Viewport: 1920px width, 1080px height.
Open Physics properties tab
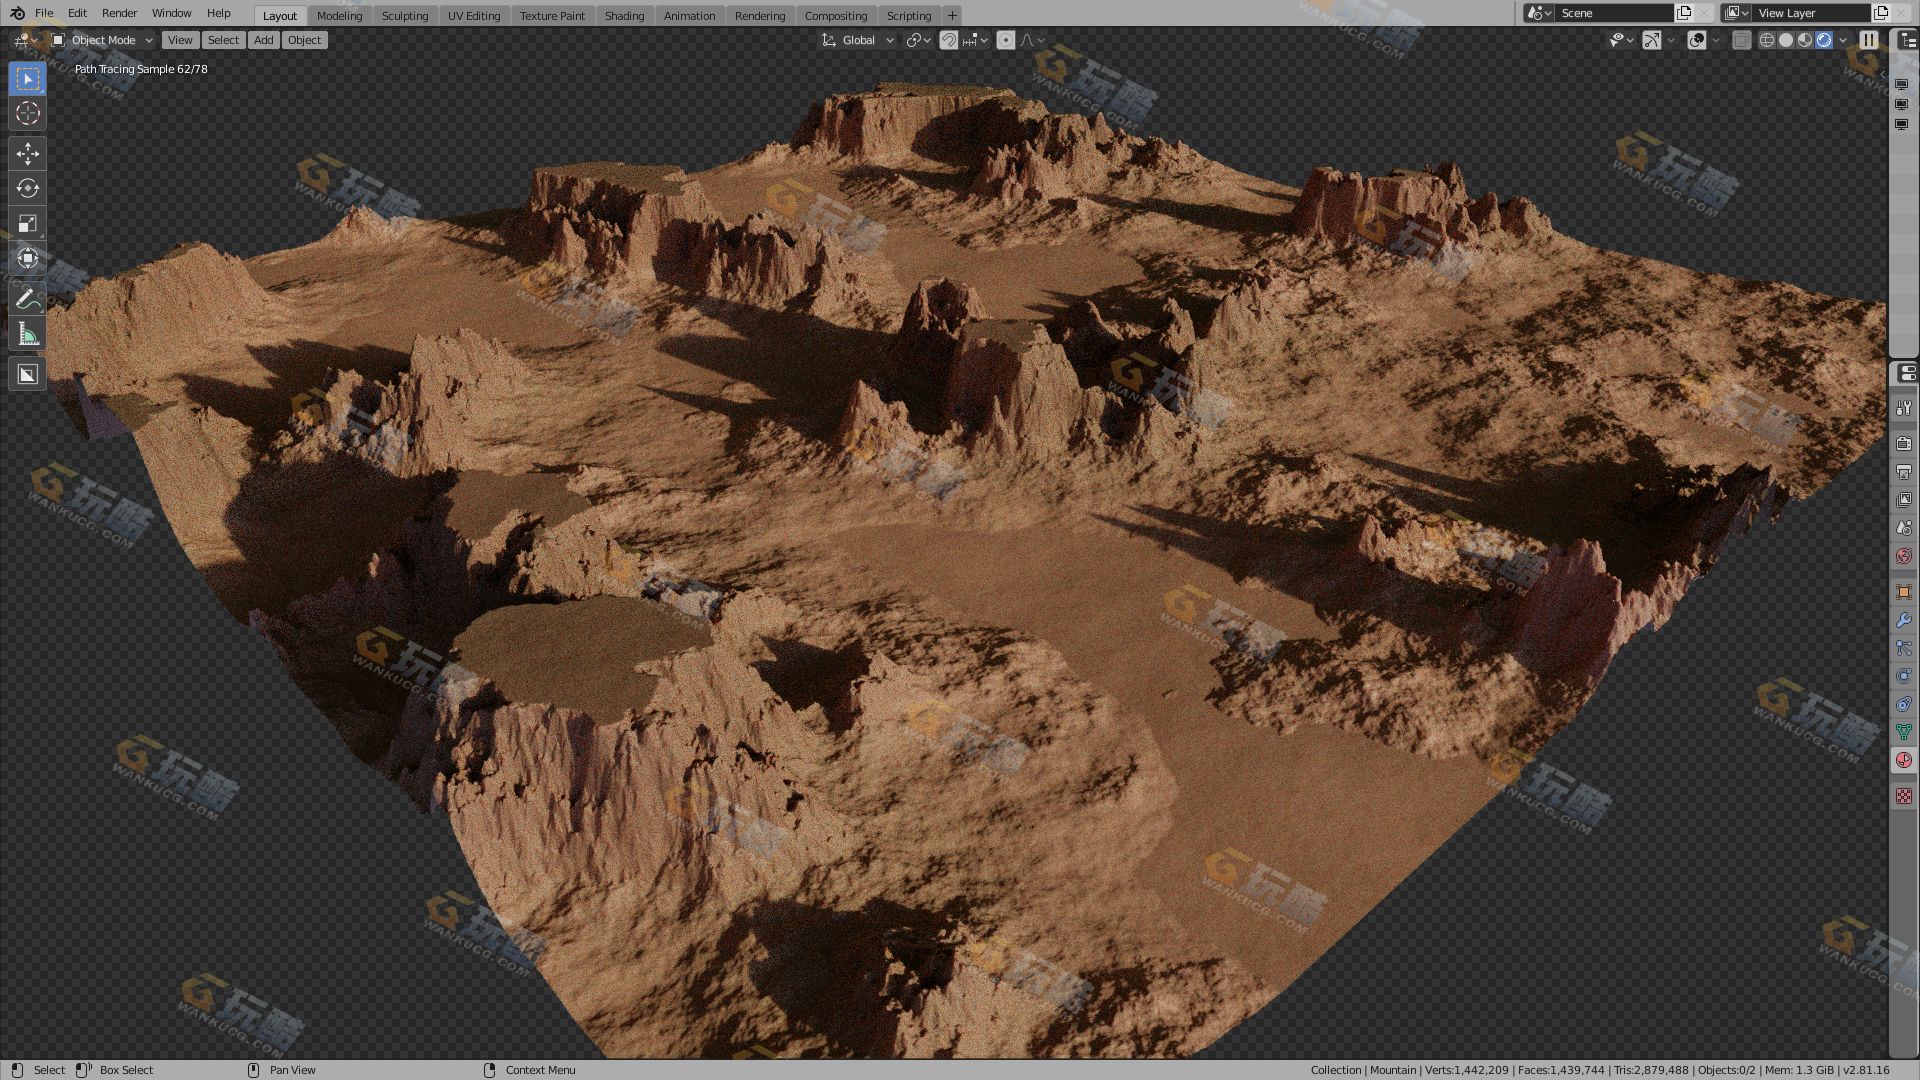tap(1904, 676)
